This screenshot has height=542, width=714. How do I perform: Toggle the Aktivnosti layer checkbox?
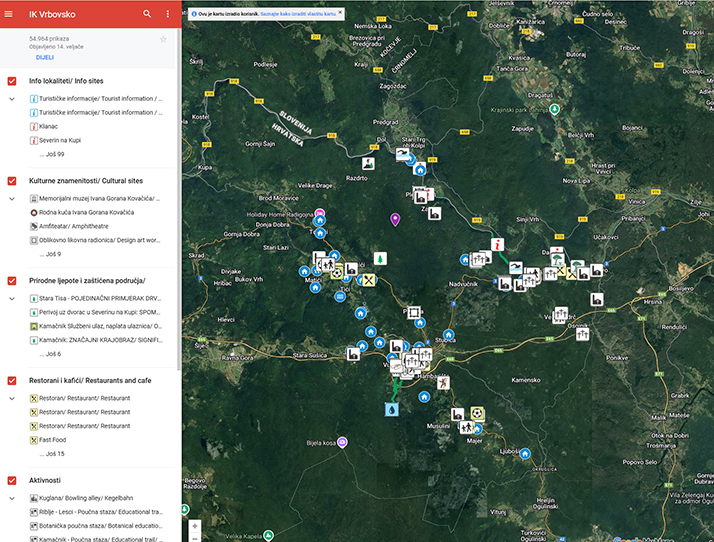[x=12, y=481]
